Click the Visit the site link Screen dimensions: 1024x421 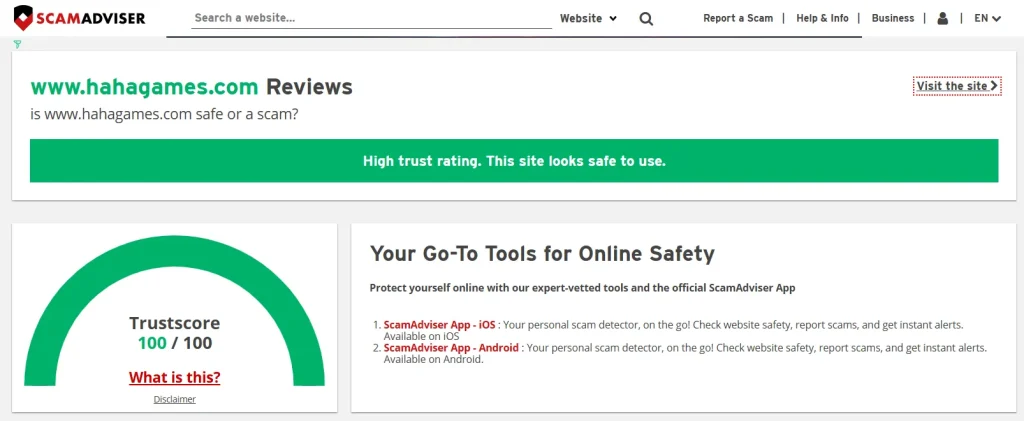coord(957,86)
